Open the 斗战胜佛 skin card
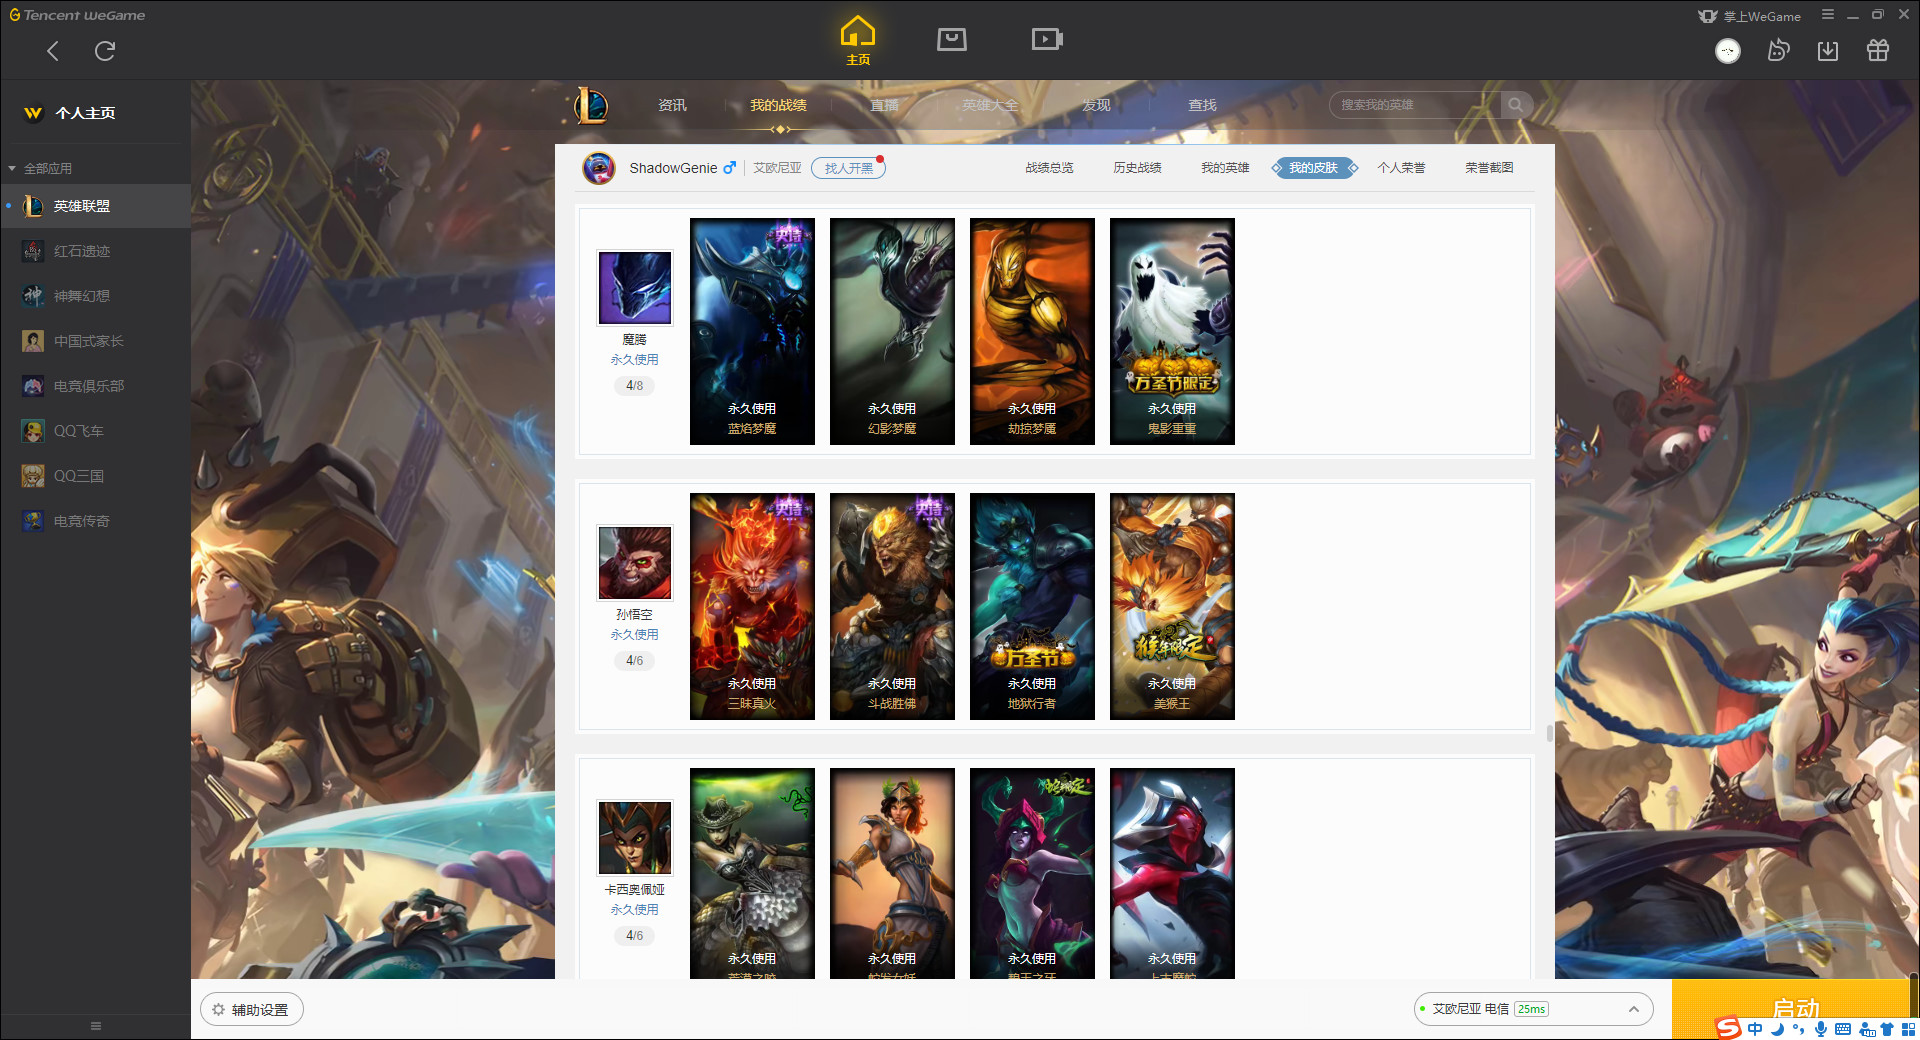 [x=892, y=606]
